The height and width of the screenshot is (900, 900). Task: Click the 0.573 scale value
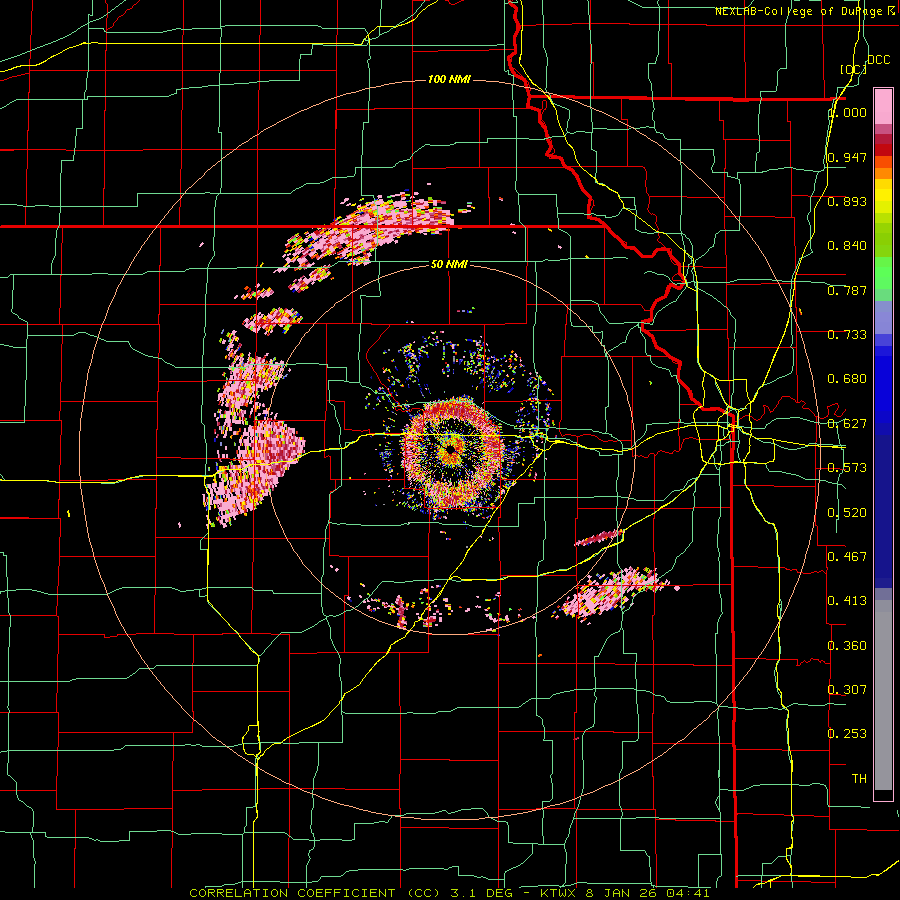point(847,468)
